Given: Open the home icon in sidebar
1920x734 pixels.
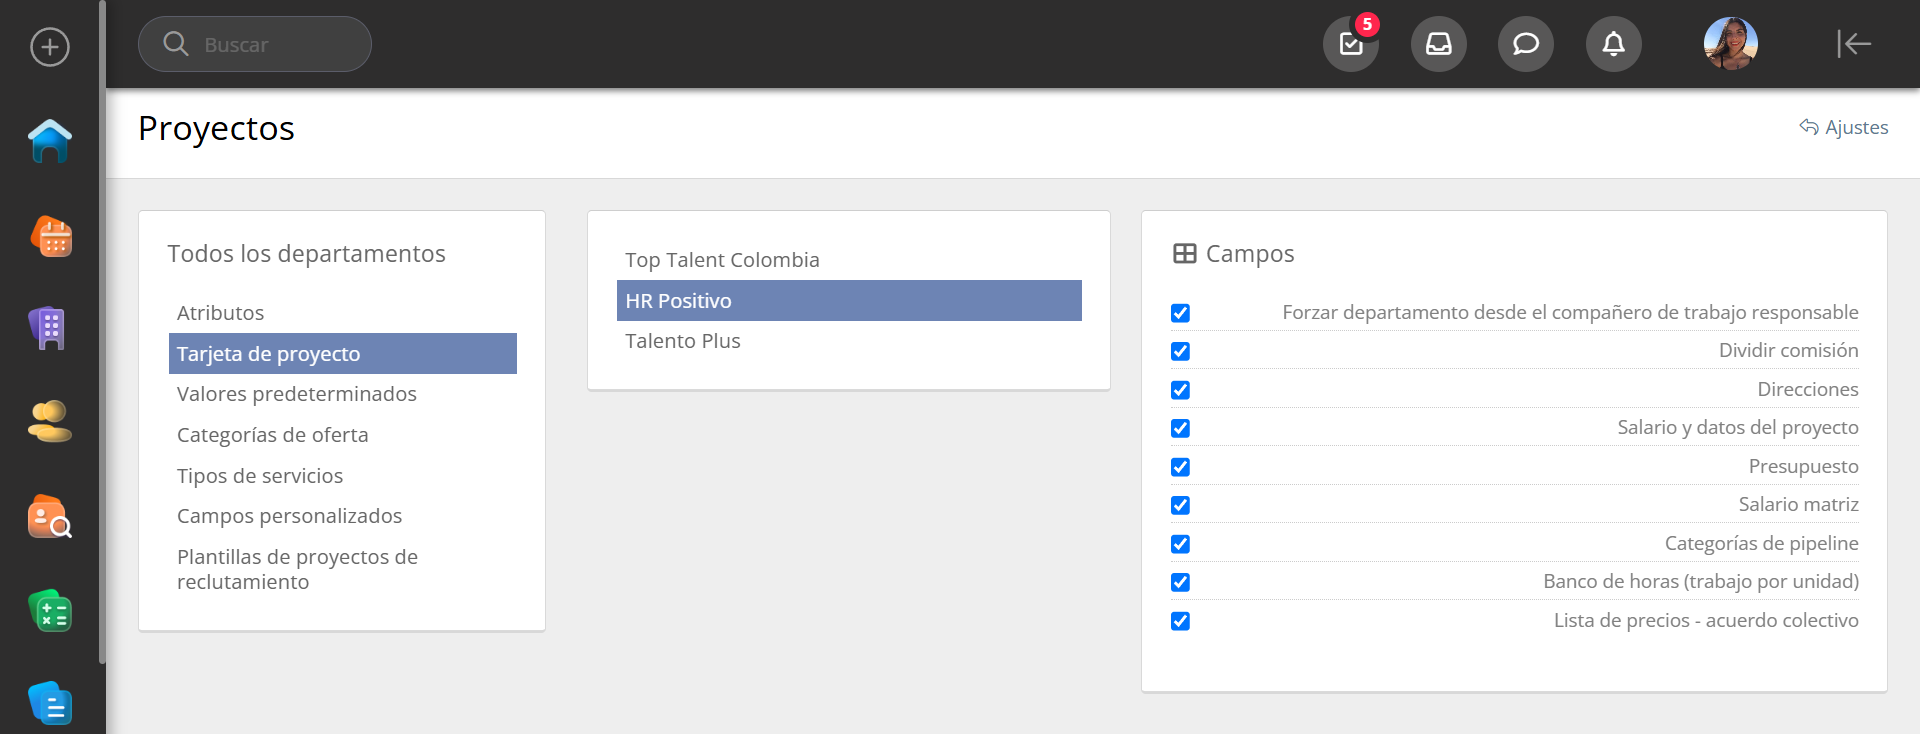Looking at the screenshot, I should (x=50, y=141).
